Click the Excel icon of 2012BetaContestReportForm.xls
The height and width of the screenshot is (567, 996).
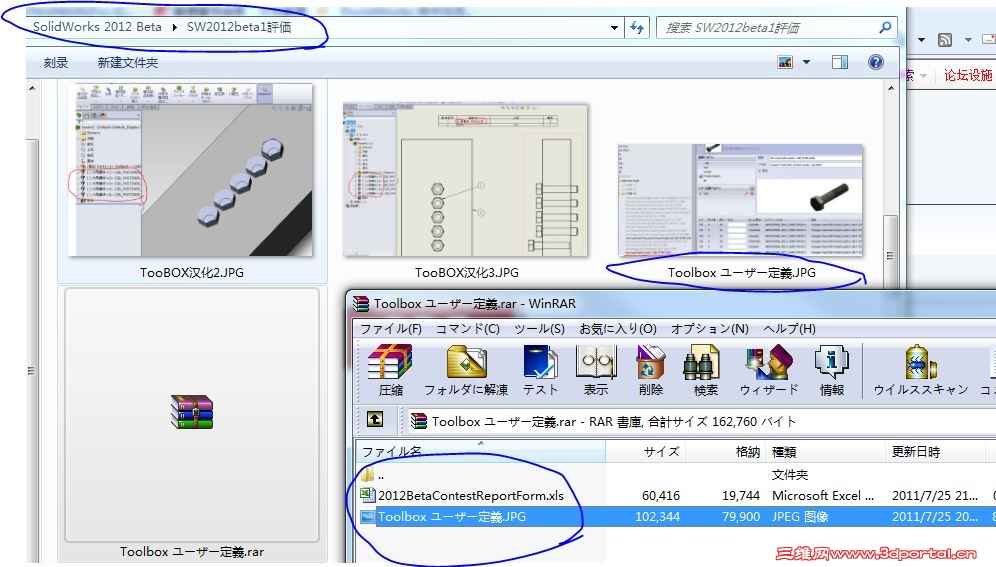coord(367,495)
